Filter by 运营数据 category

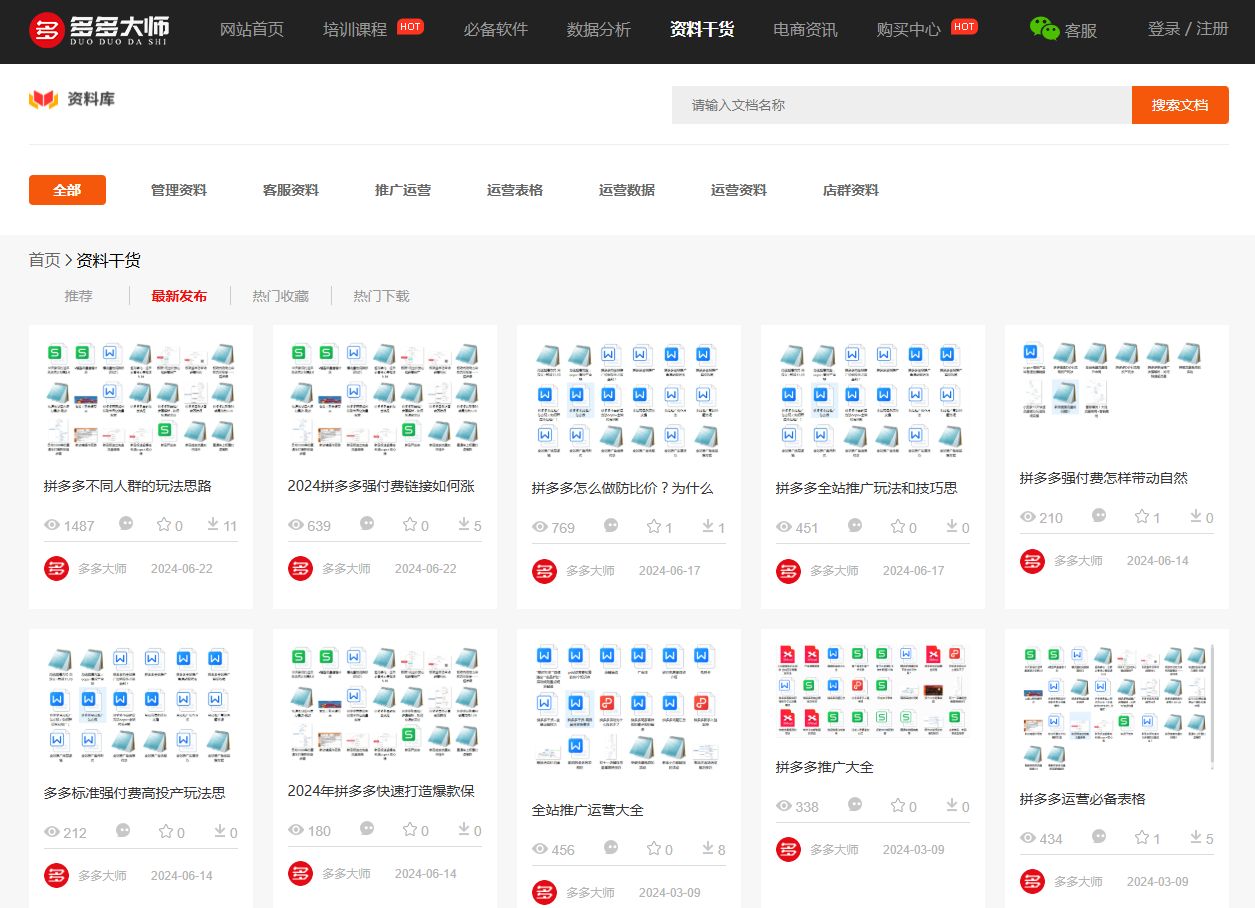tap(627, 190)
